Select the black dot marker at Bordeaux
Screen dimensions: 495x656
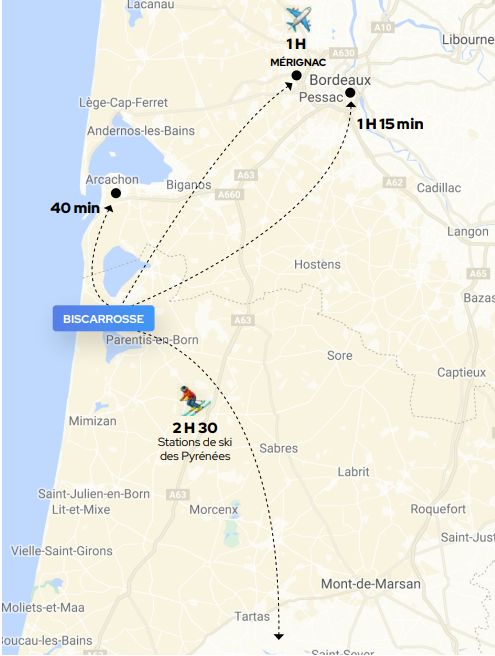(350, 92)
